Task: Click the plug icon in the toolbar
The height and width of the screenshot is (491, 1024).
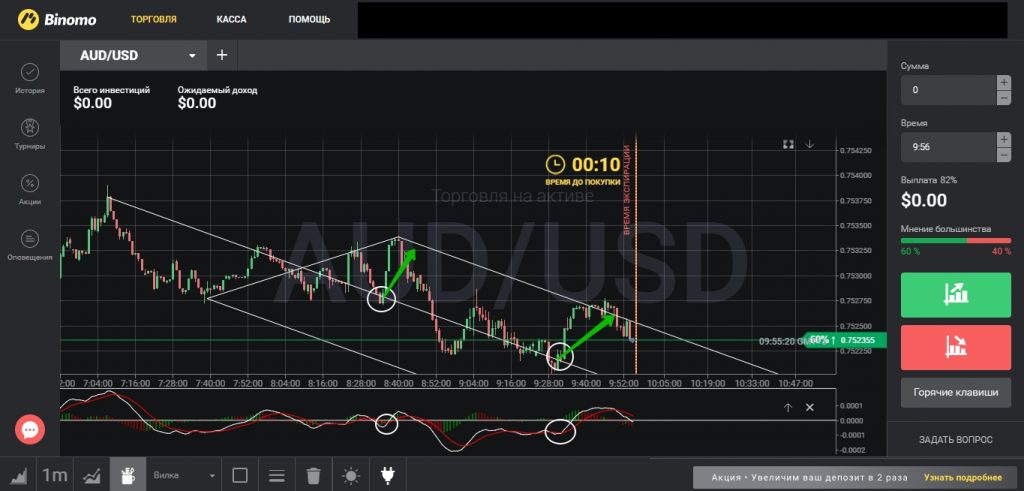Action: pos(387,475)
